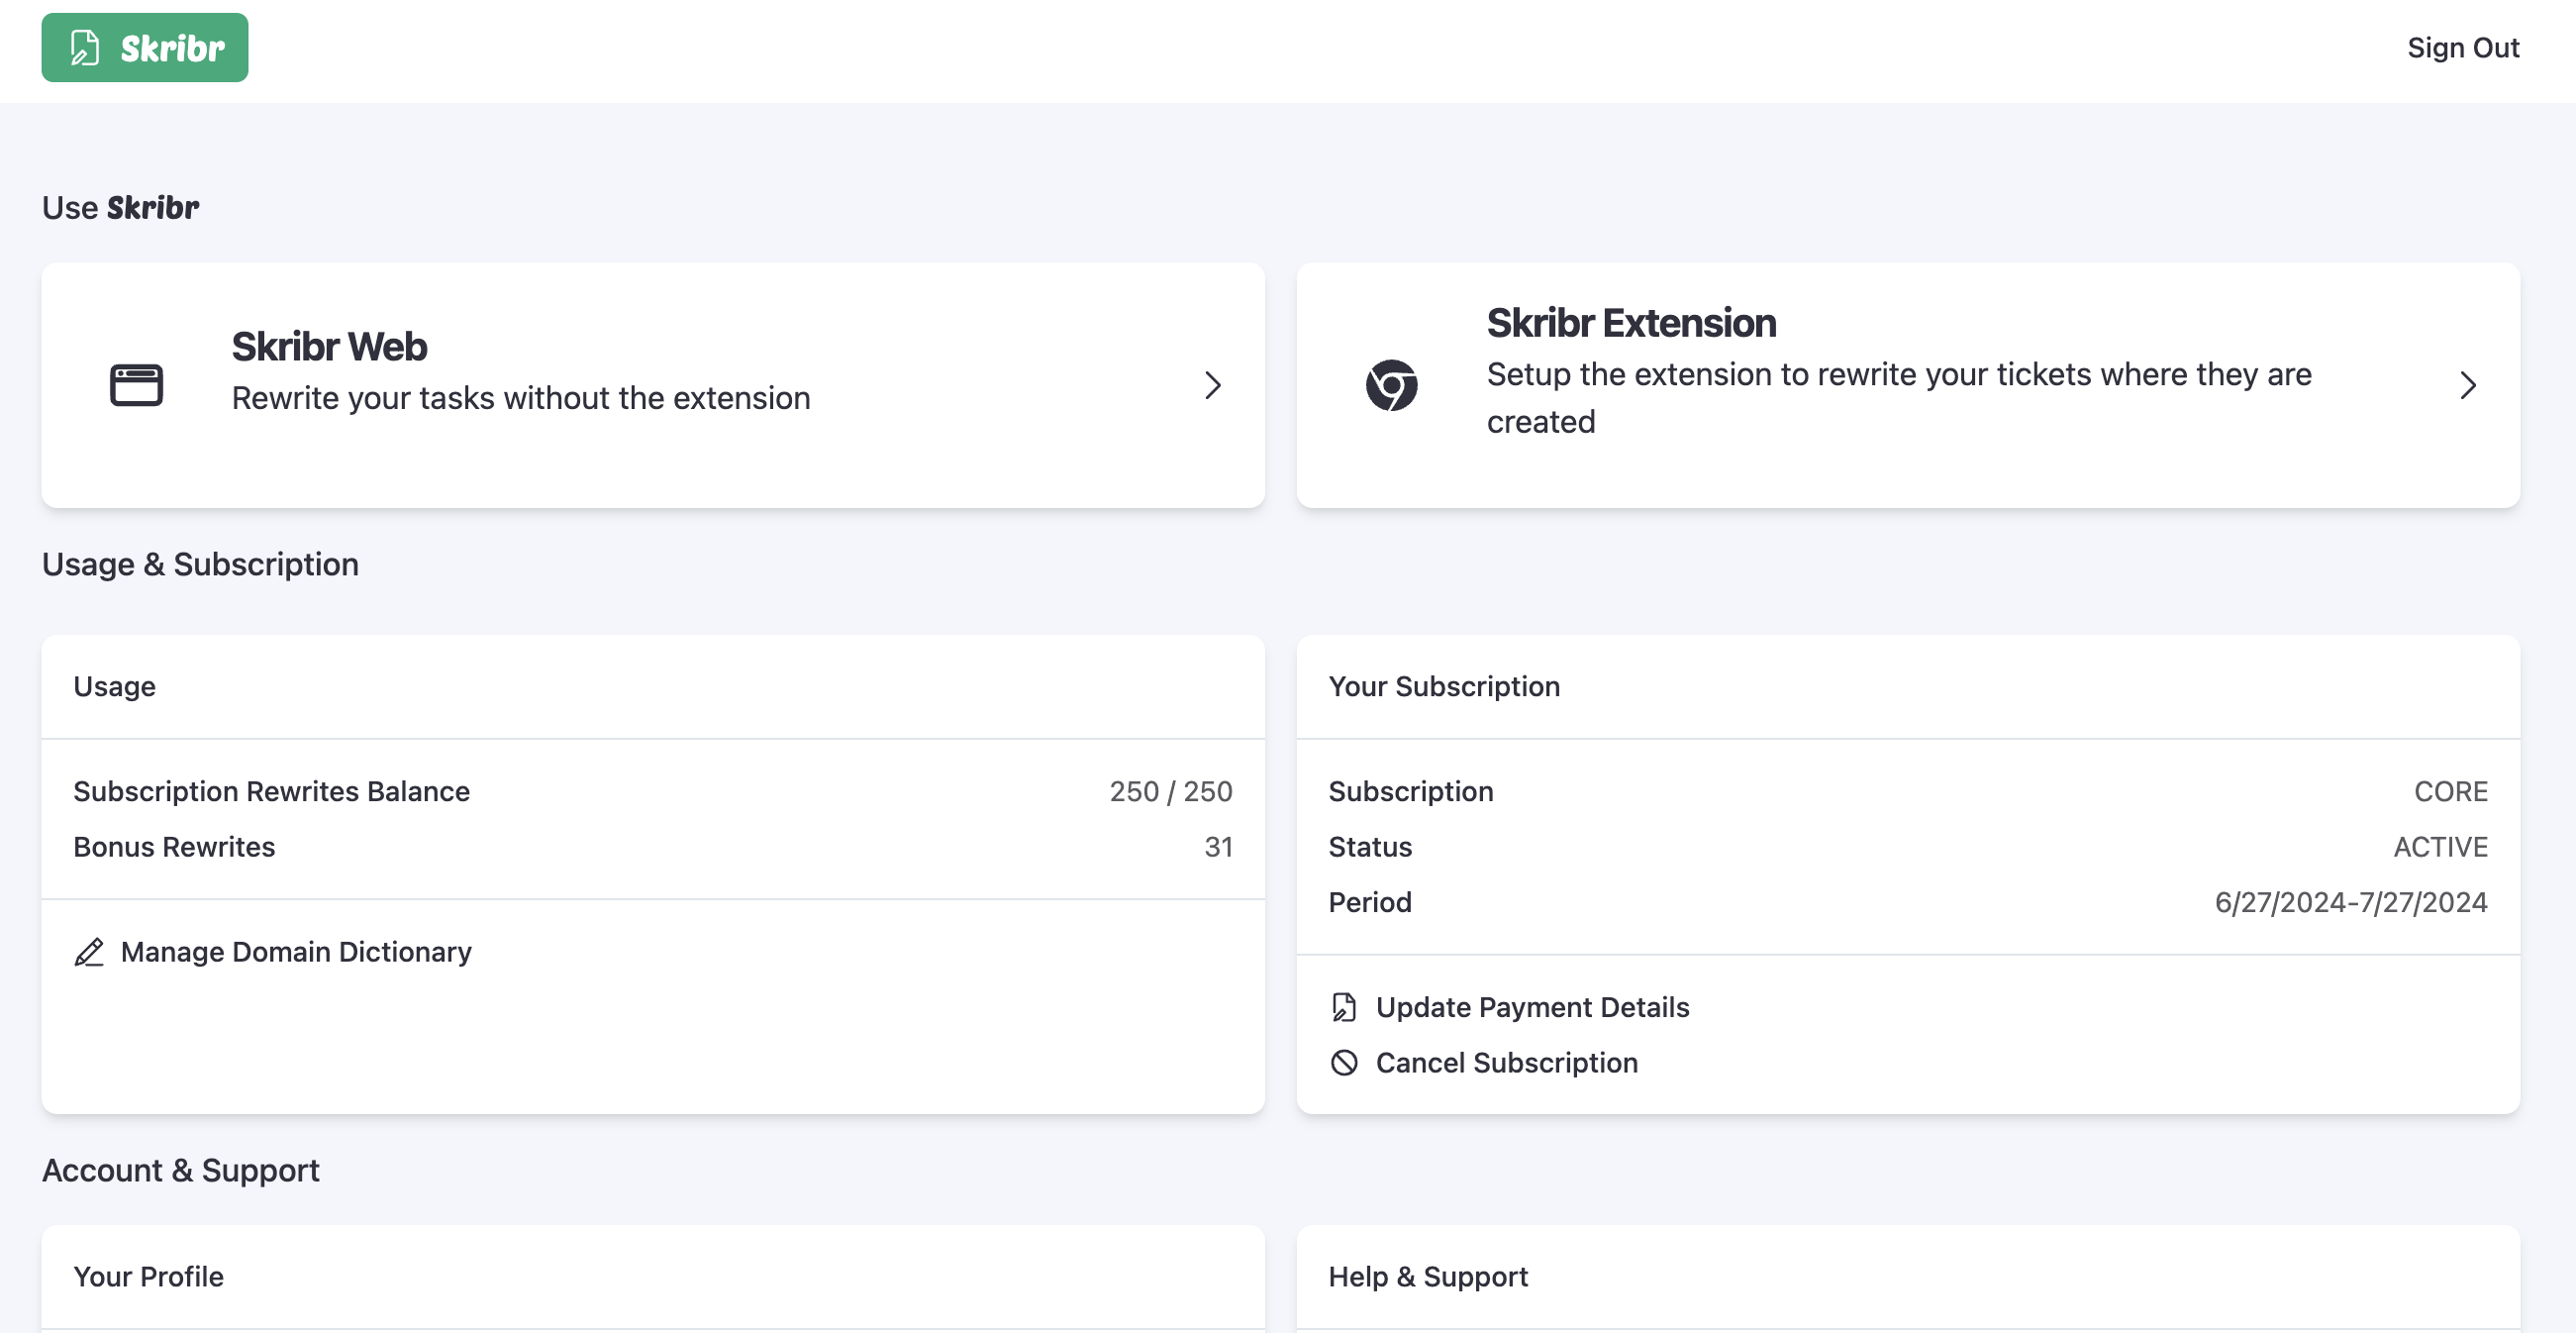Click the 'Usage & Subscription' section heading
2576x1333 pixels.
[x=200, y=564]
